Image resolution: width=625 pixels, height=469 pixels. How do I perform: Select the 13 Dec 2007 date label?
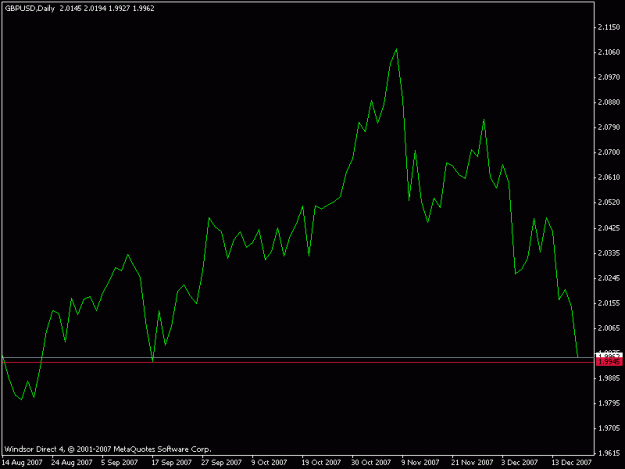[572, 463]
